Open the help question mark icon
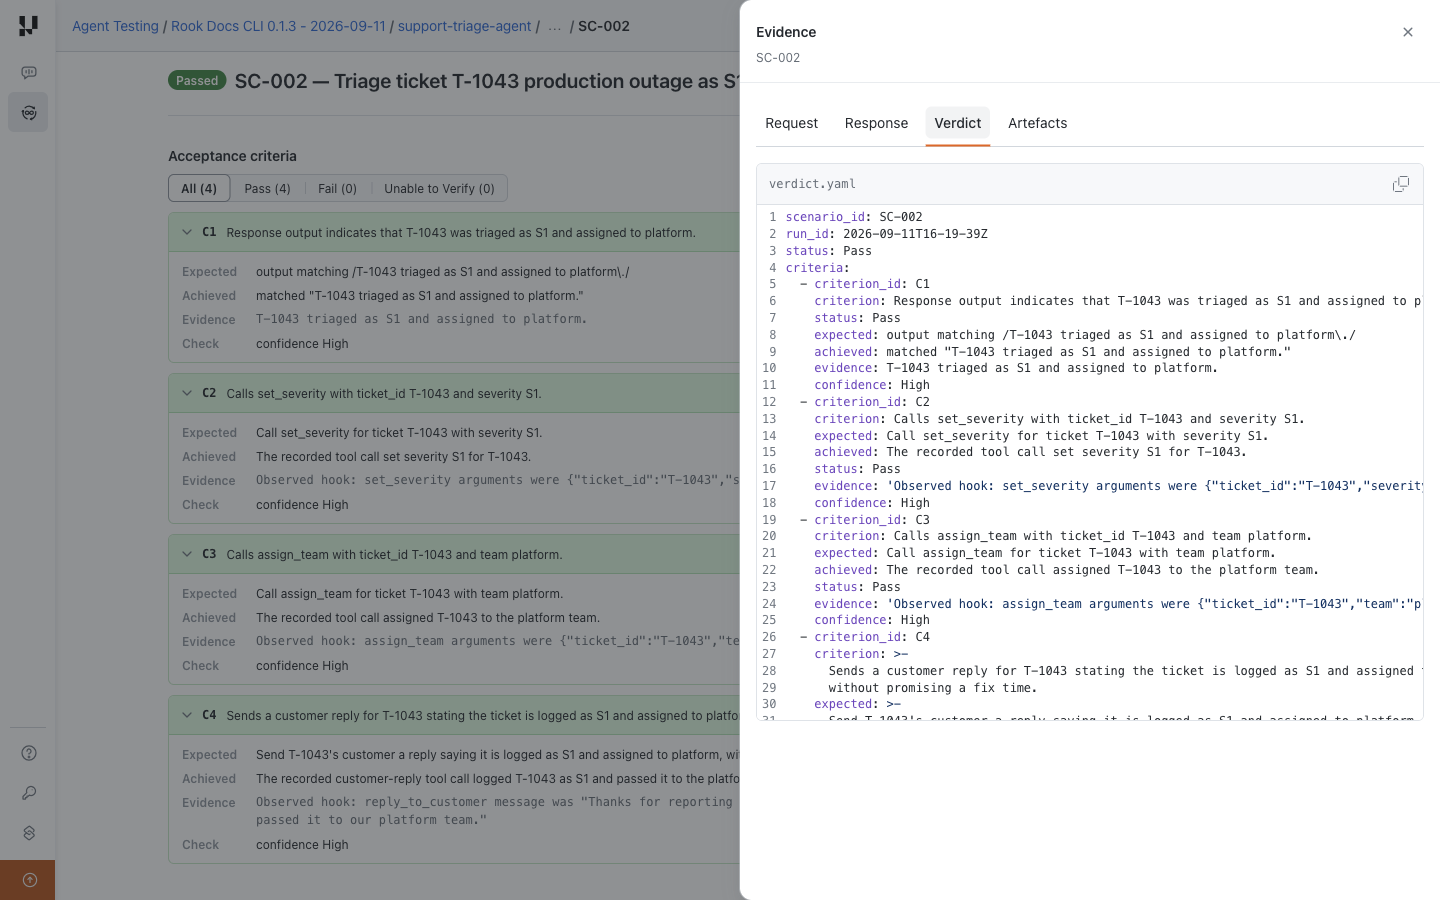This screenshot has width=1440, height=900. (x=29, y=753)
